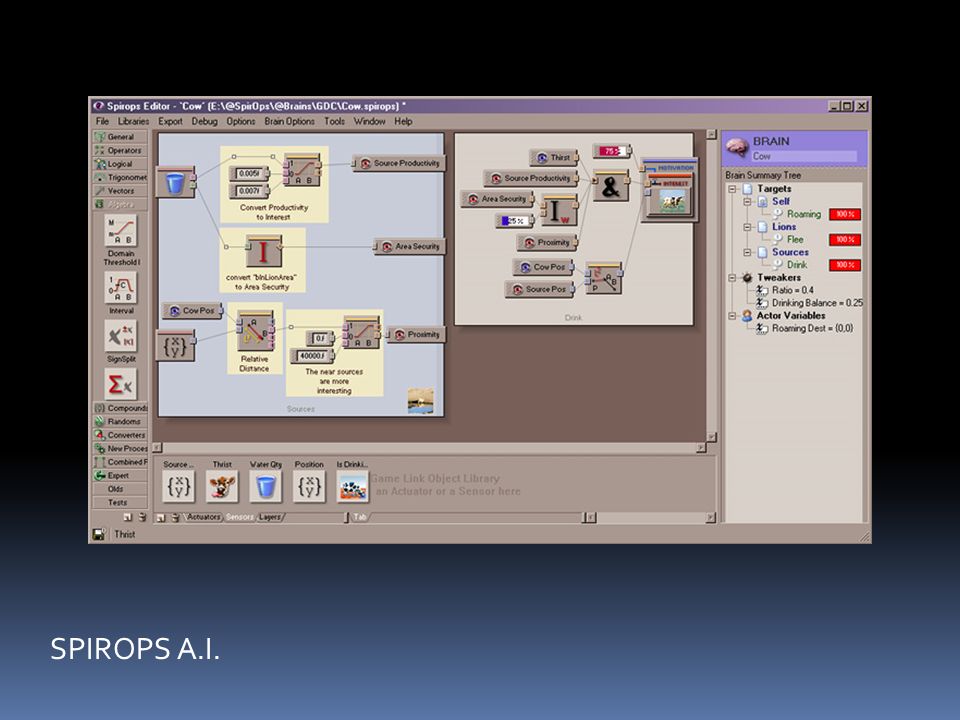Open the Expert category button
960x720 pixels.
coord(121,475)
